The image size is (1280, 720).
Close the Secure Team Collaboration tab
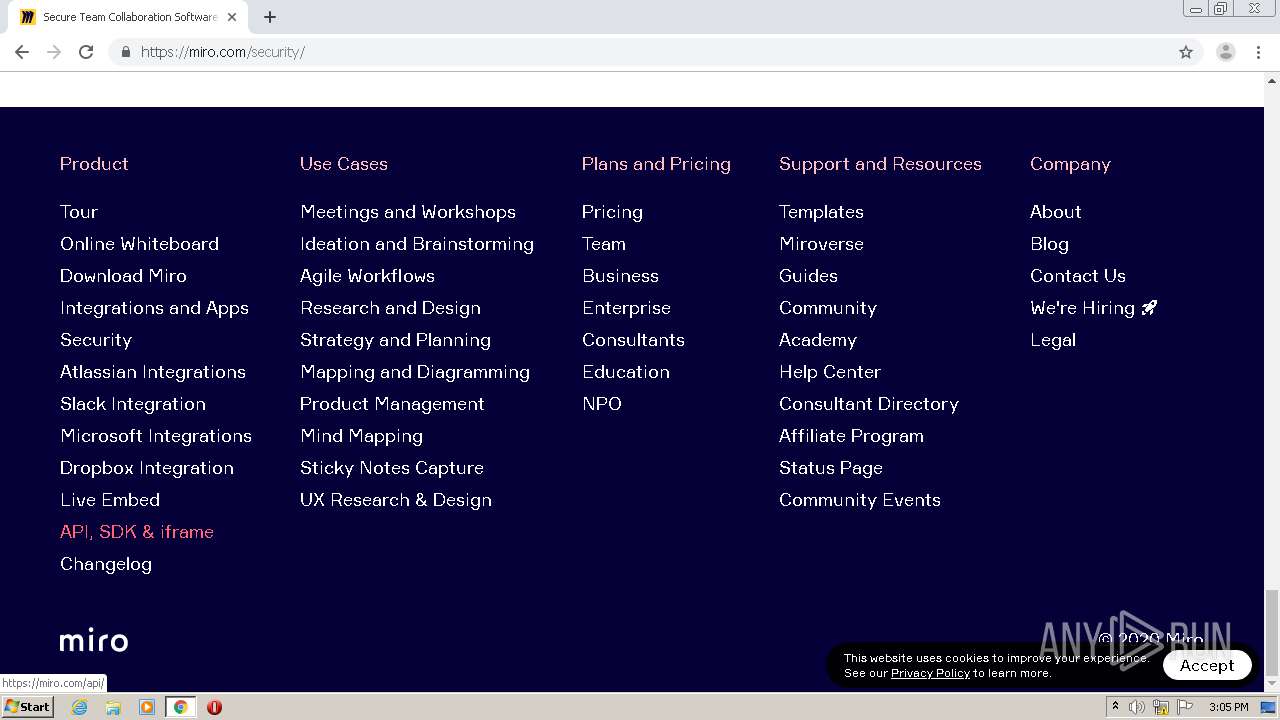[232, 17]
